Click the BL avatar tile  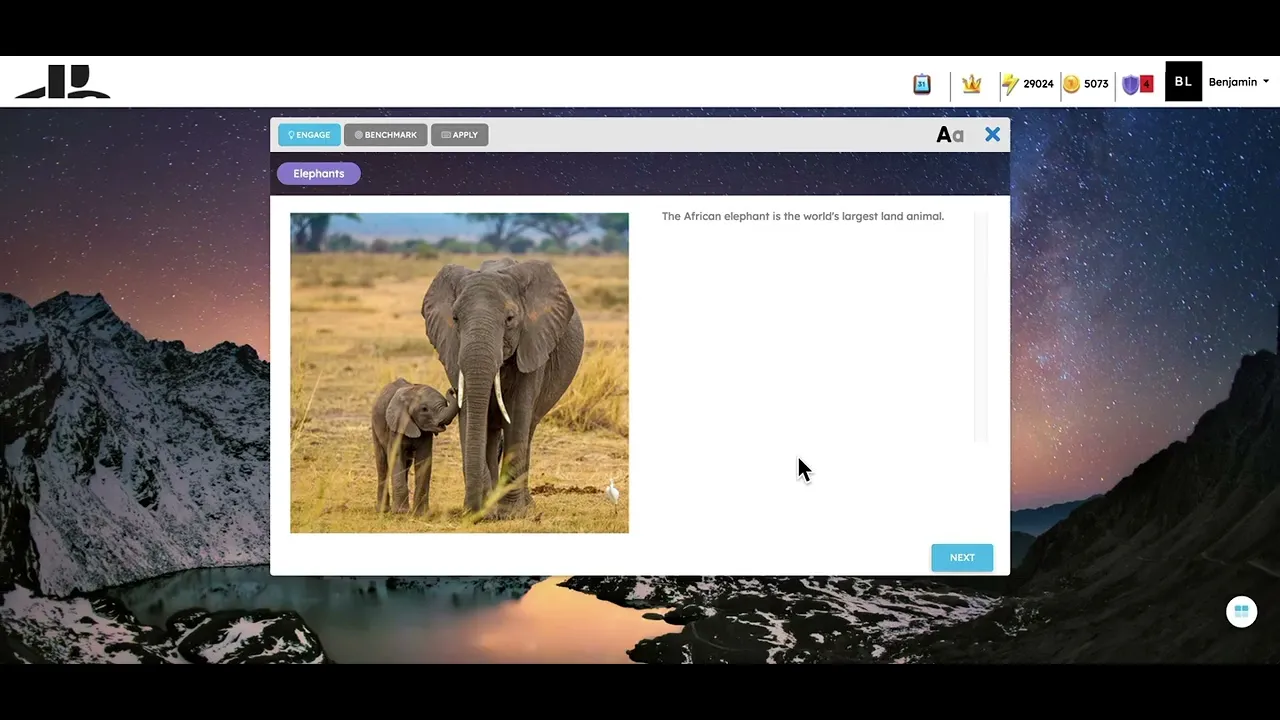tap(1183, 82)
